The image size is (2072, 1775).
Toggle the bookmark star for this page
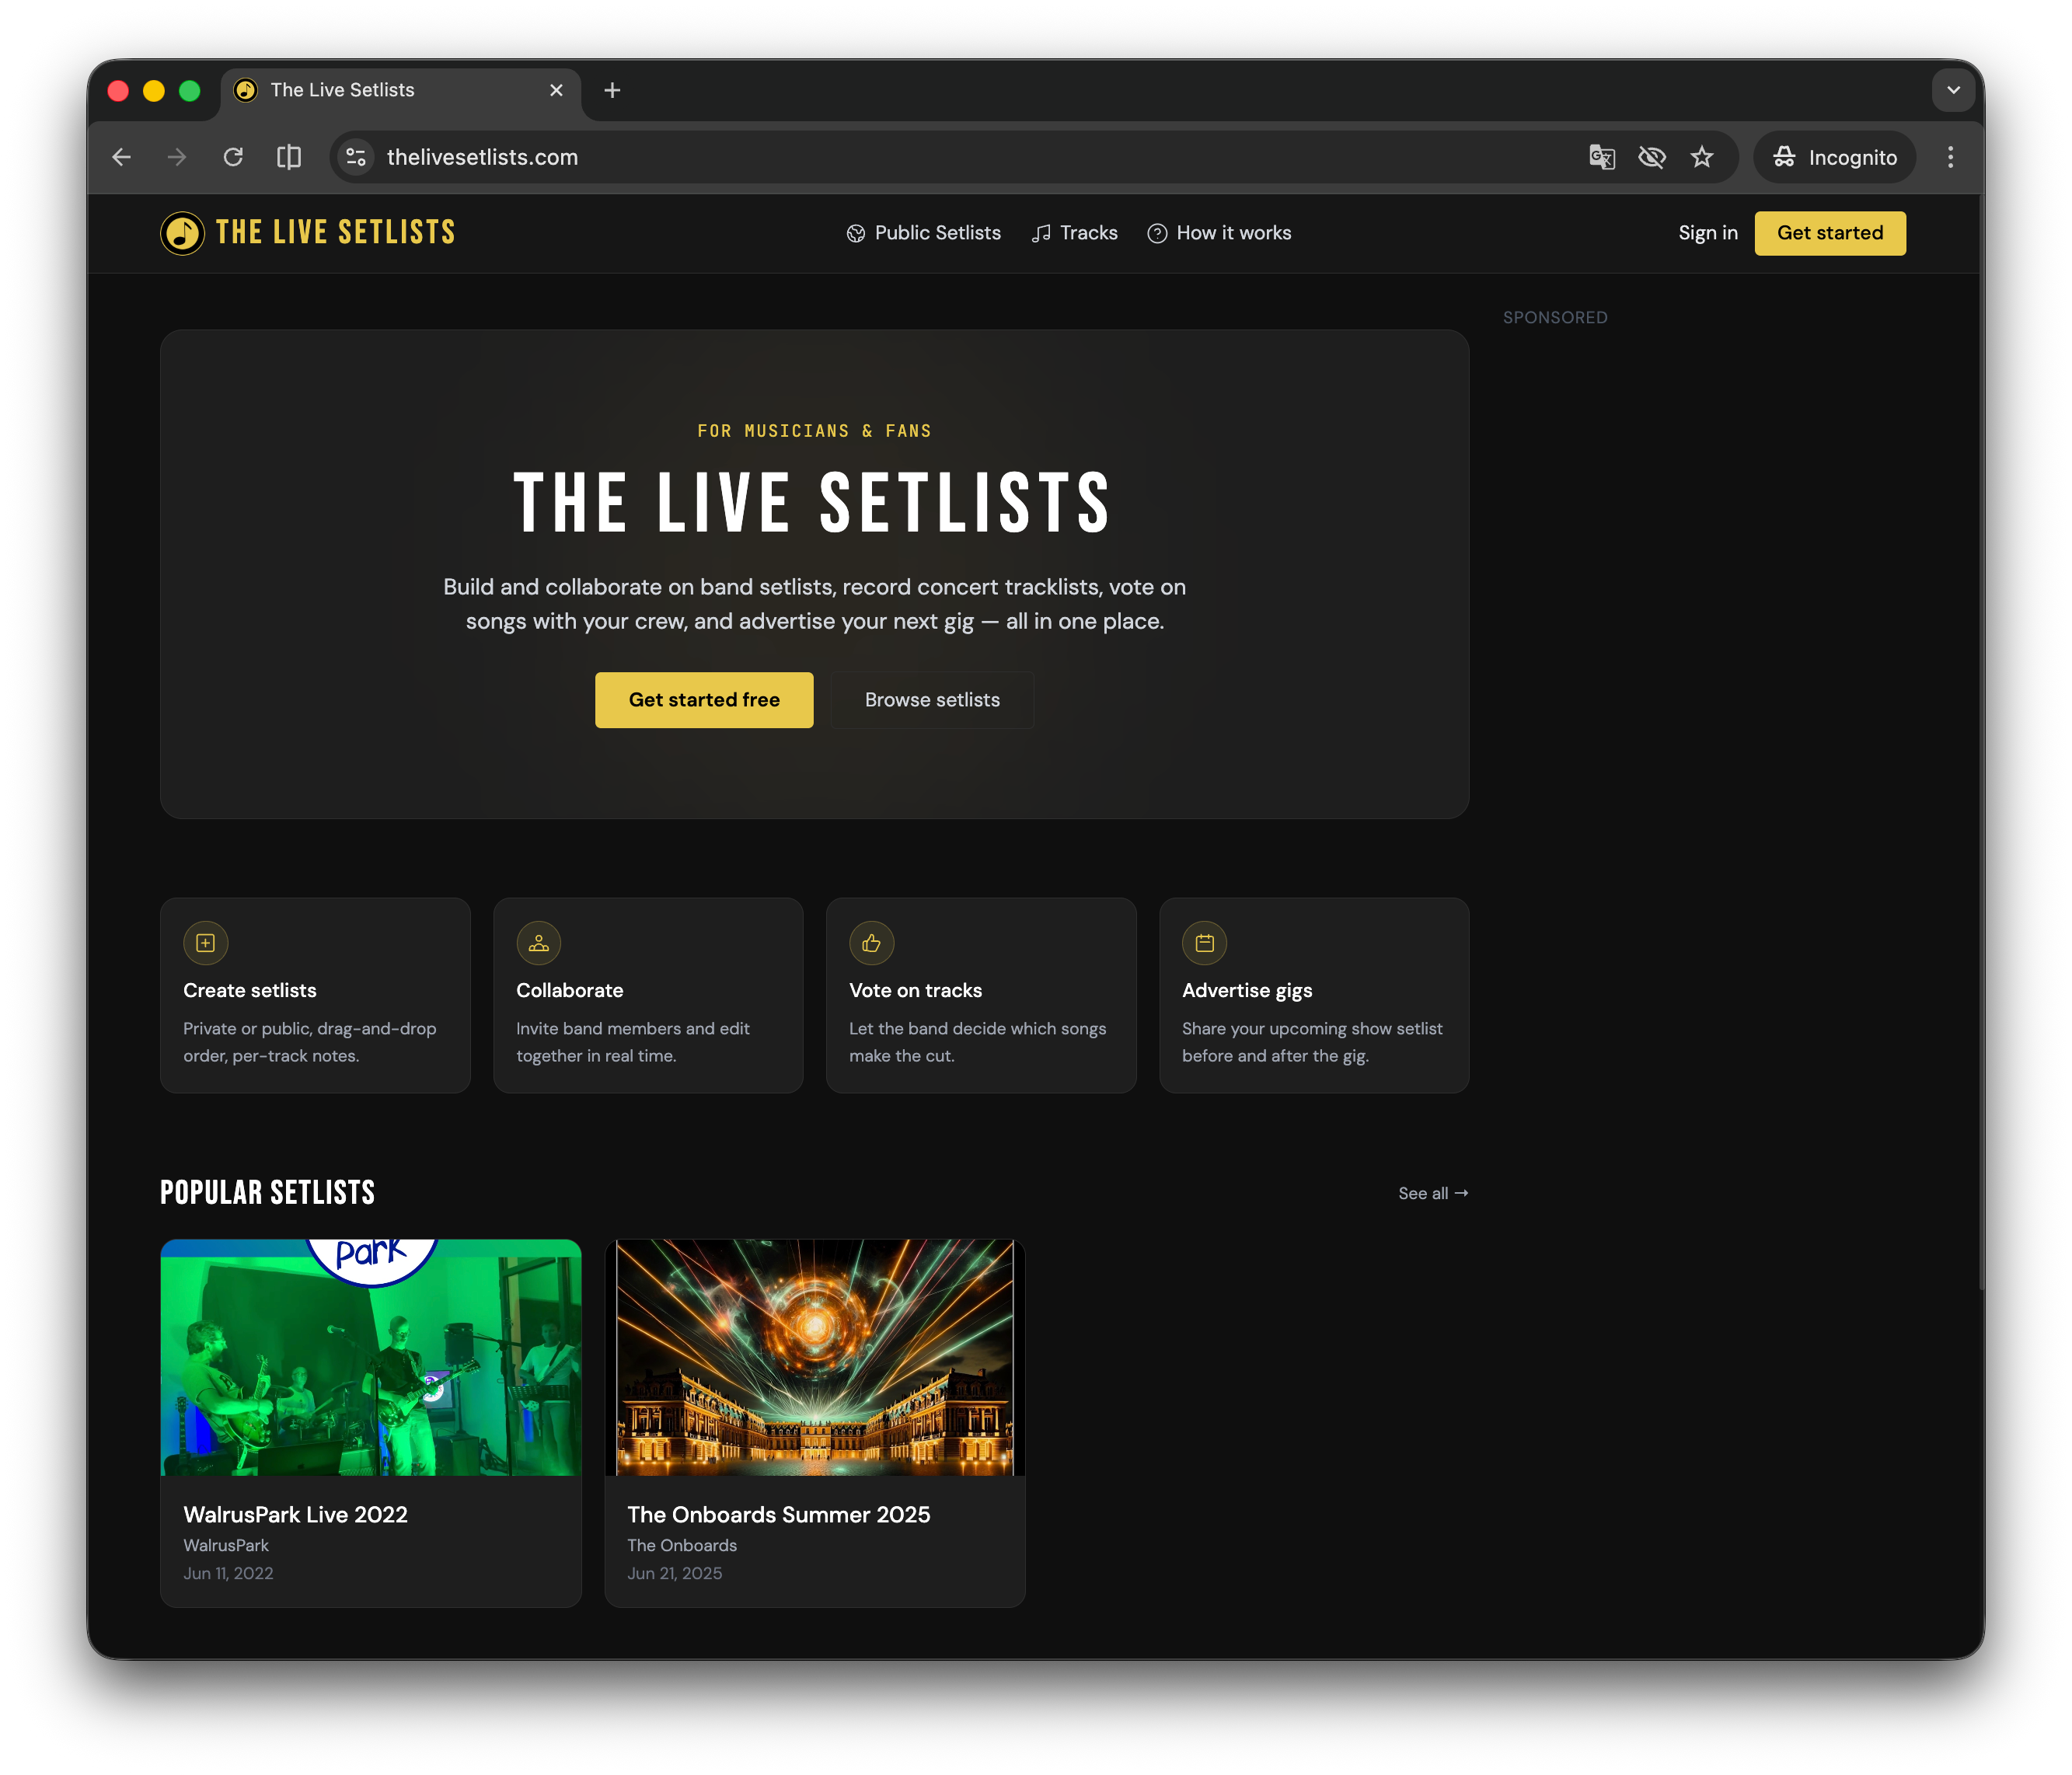point(1702,157)
